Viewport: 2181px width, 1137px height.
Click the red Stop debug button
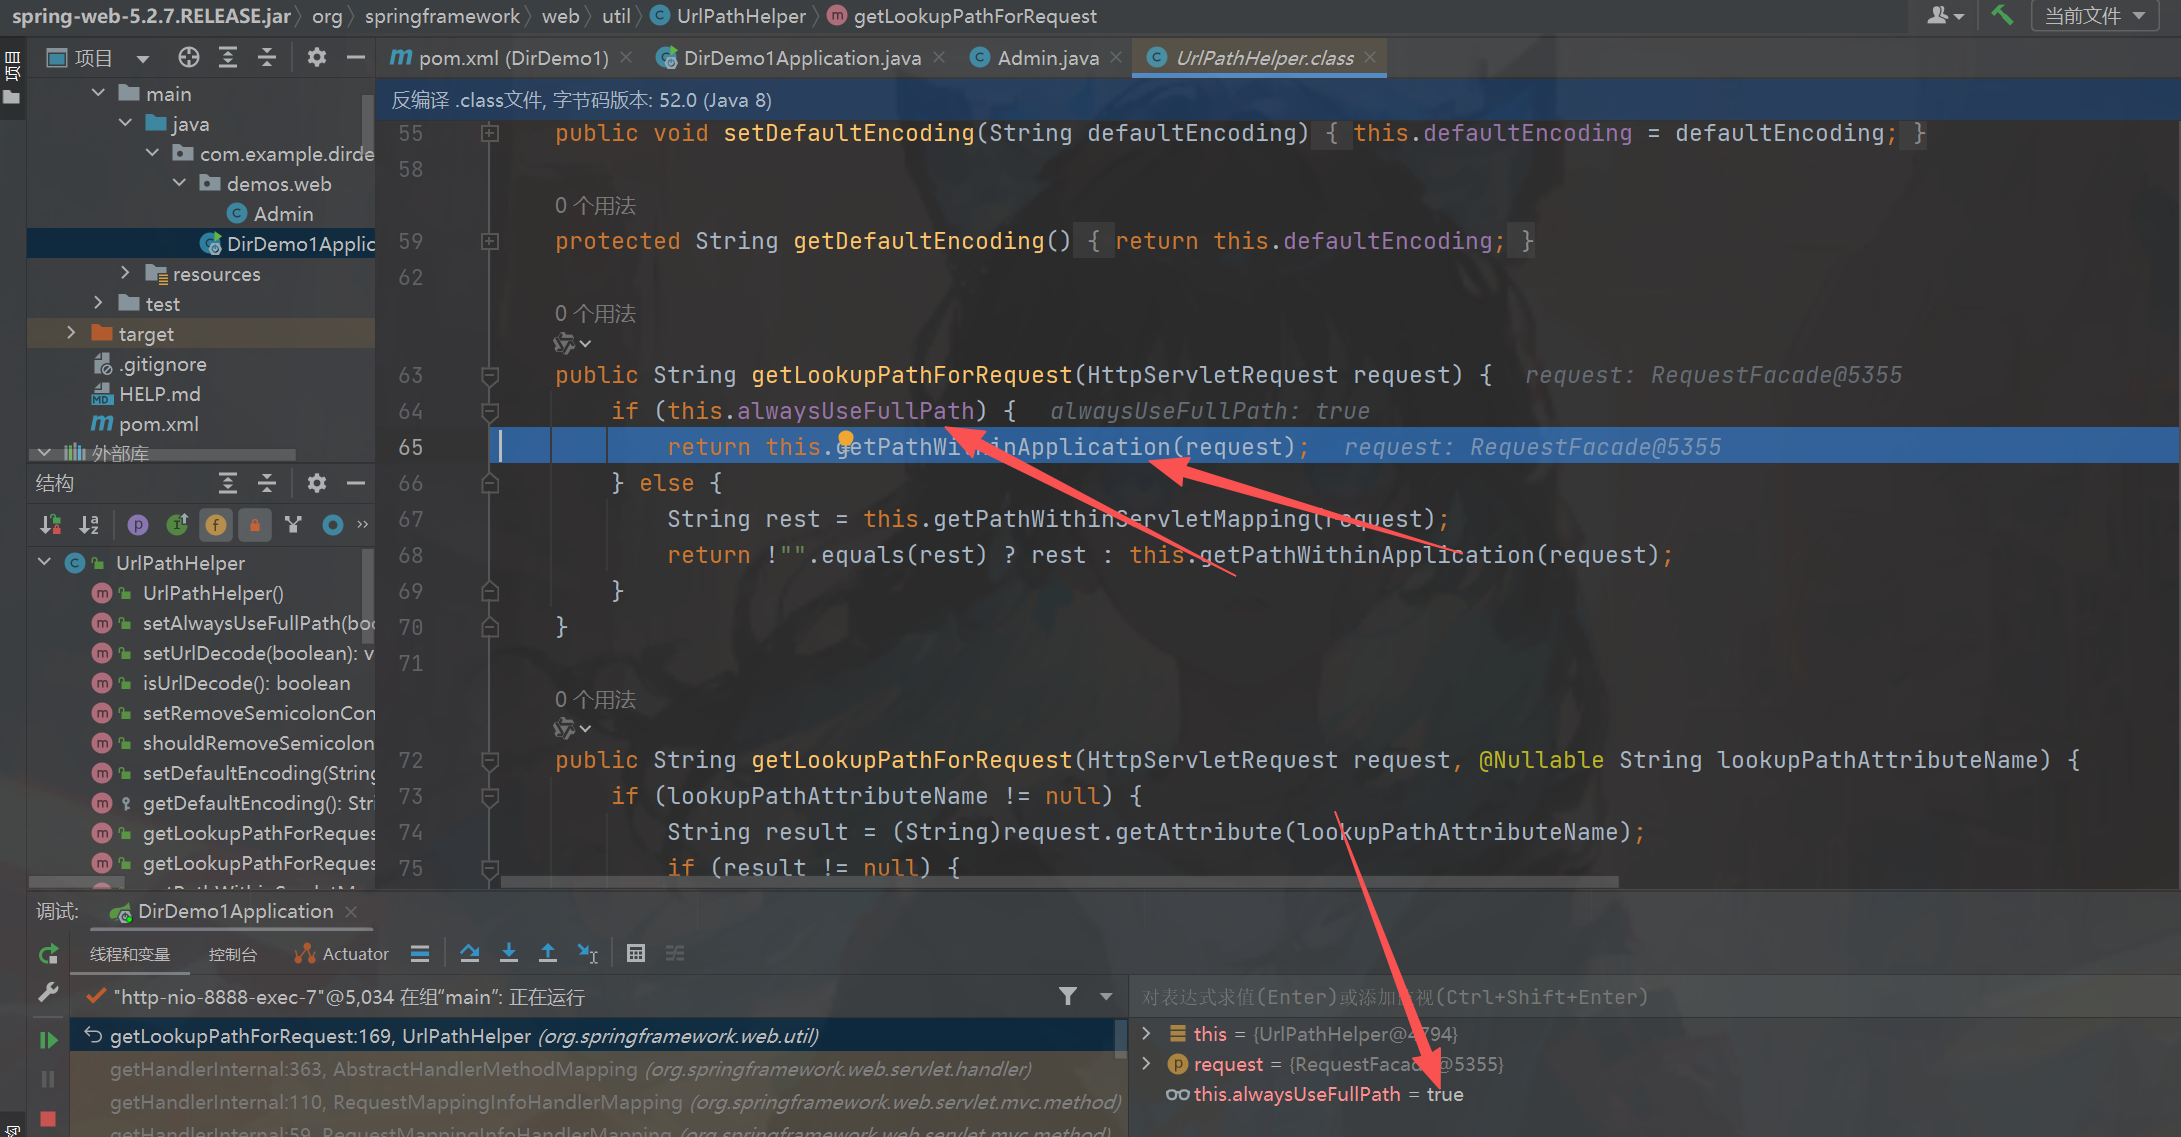point(47,1119)
